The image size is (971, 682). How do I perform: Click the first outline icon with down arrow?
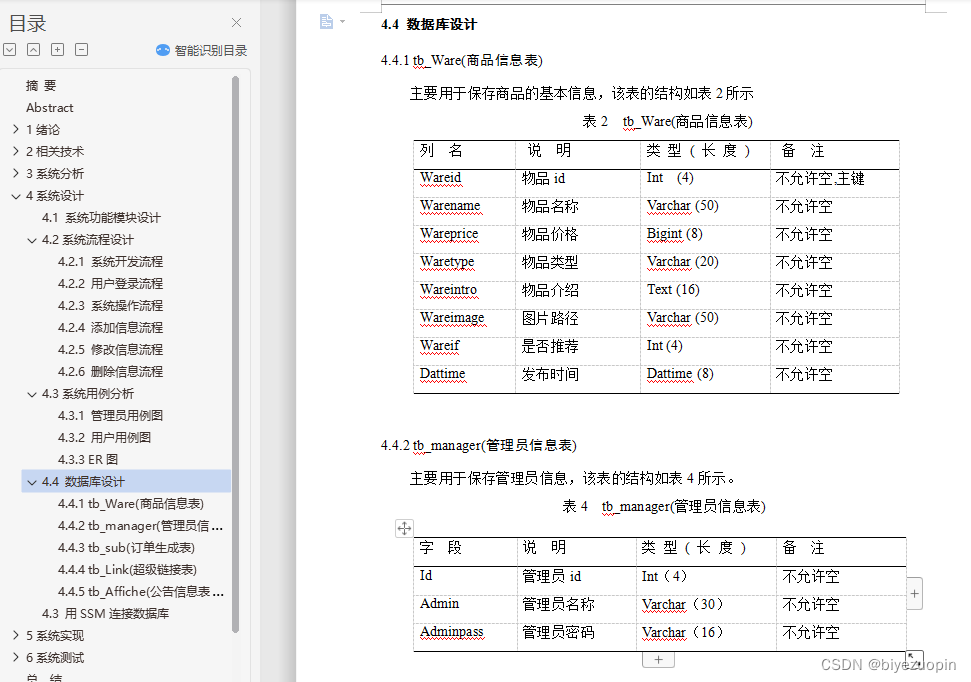click(9, 50)
